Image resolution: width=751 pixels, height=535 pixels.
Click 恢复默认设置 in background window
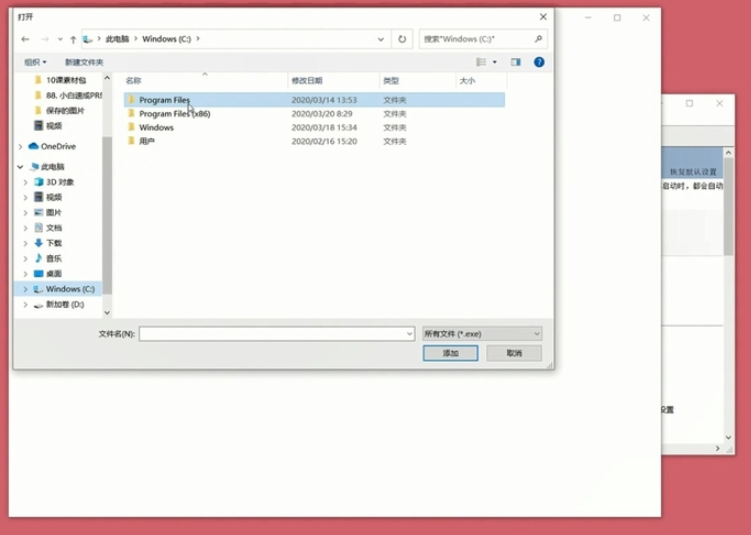pyautogui.click(x=693, y=172)
